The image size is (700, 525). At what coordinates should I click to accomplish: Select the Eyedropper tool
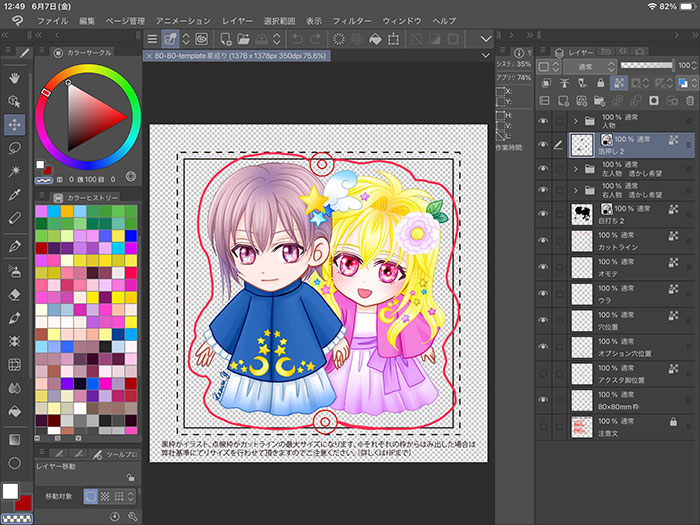15,194
